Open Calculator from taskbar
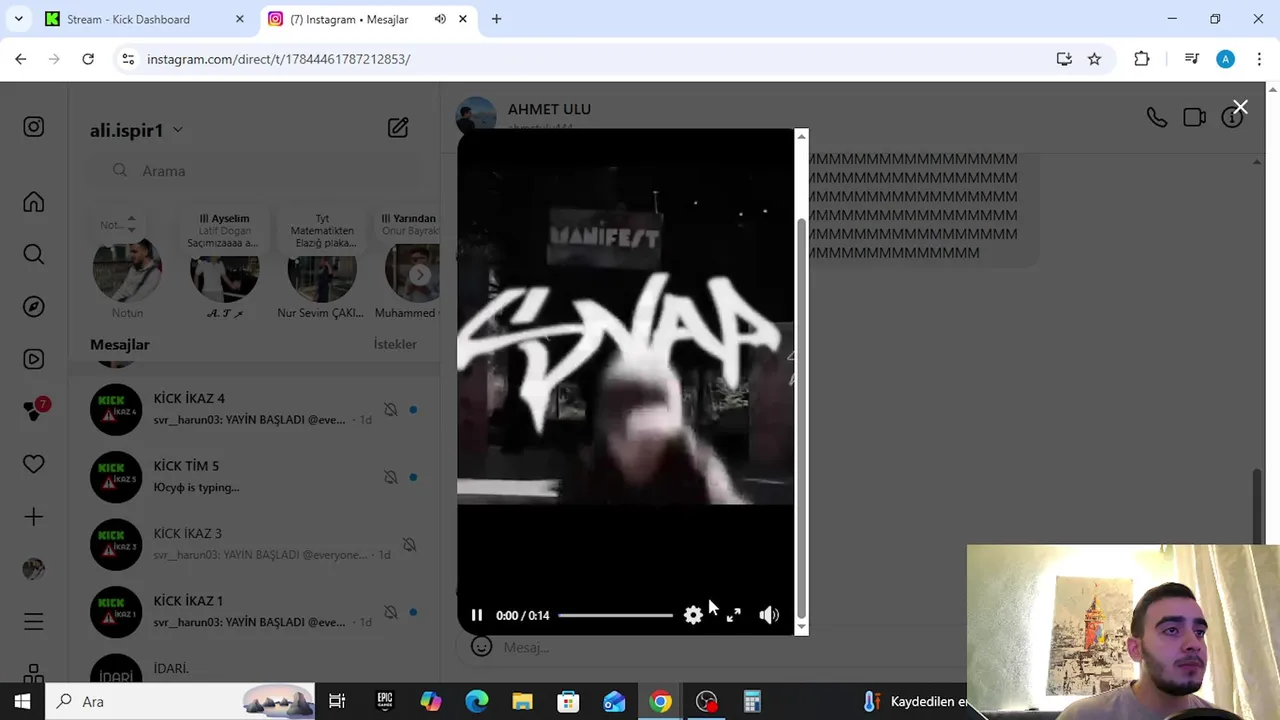This screenshot has height=720, width=1280. [752, 702]
